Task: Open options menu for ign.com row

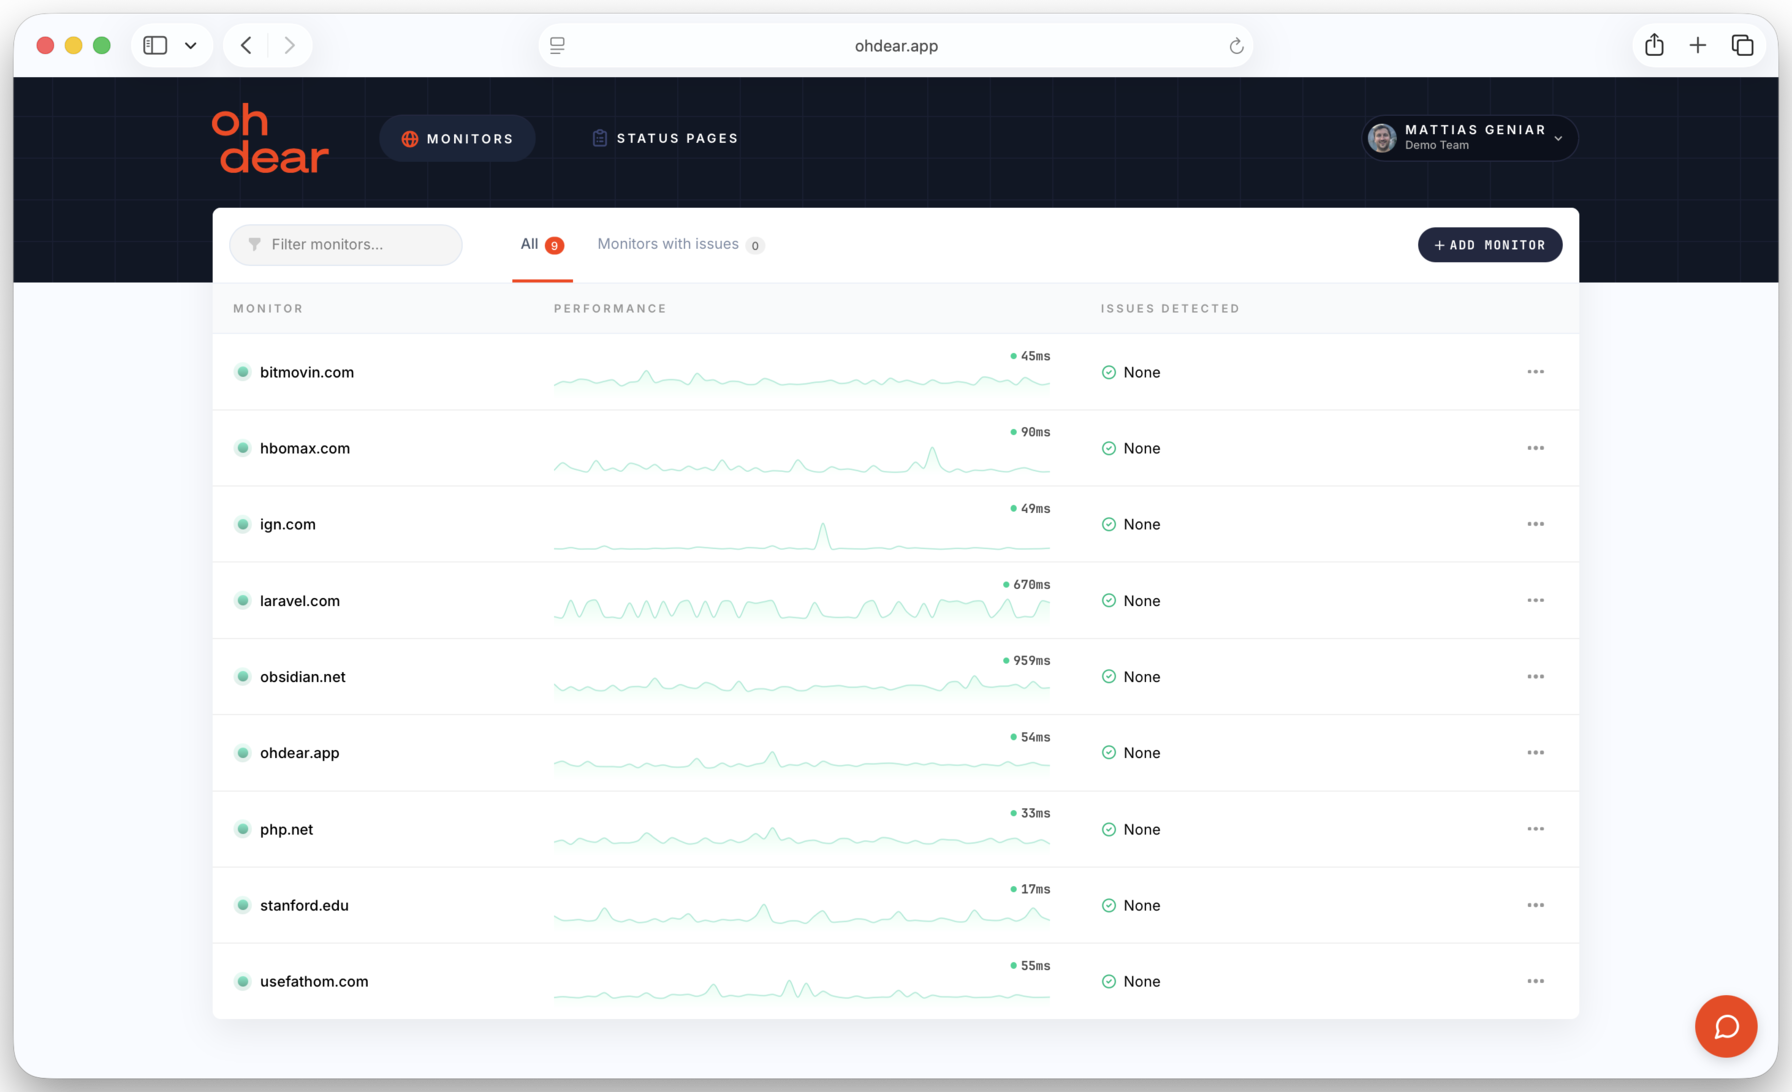Action: pos(1535,524)
